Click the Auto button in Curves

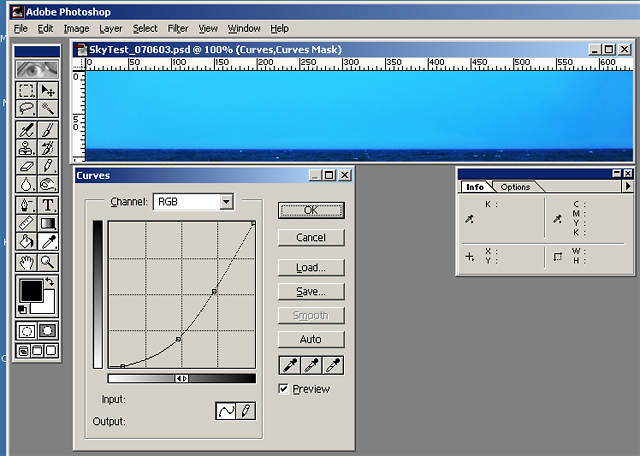tap(310, 340)
